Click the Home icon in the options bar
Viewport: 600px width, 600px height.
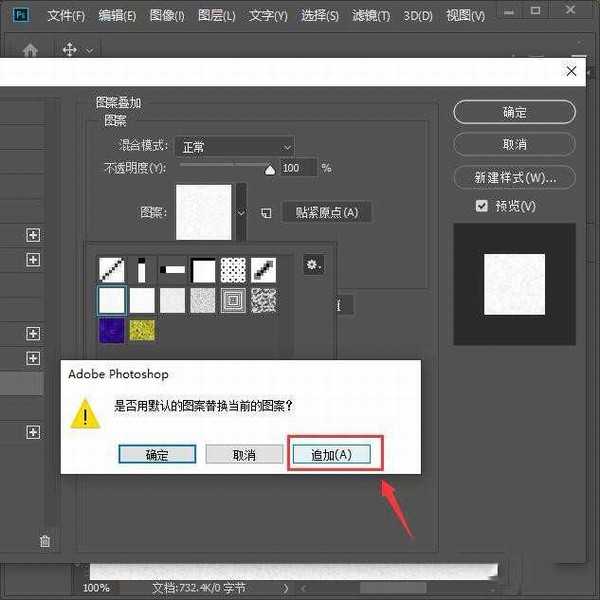[30, 49]
